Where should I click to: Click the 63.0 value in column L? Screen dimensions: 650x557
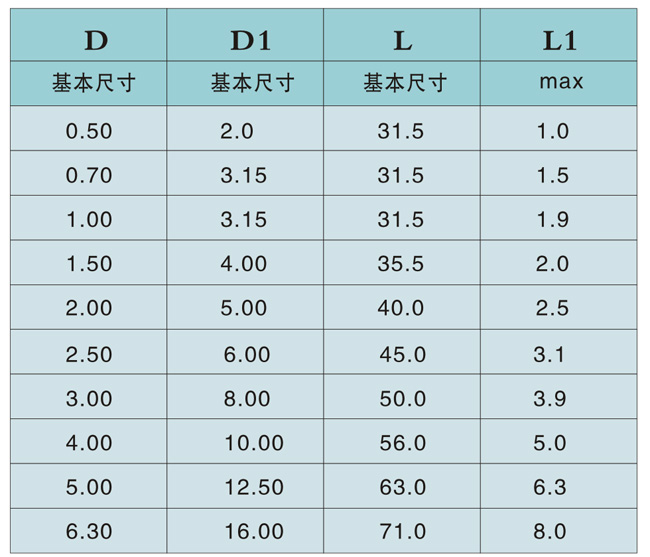click(402, 488)
